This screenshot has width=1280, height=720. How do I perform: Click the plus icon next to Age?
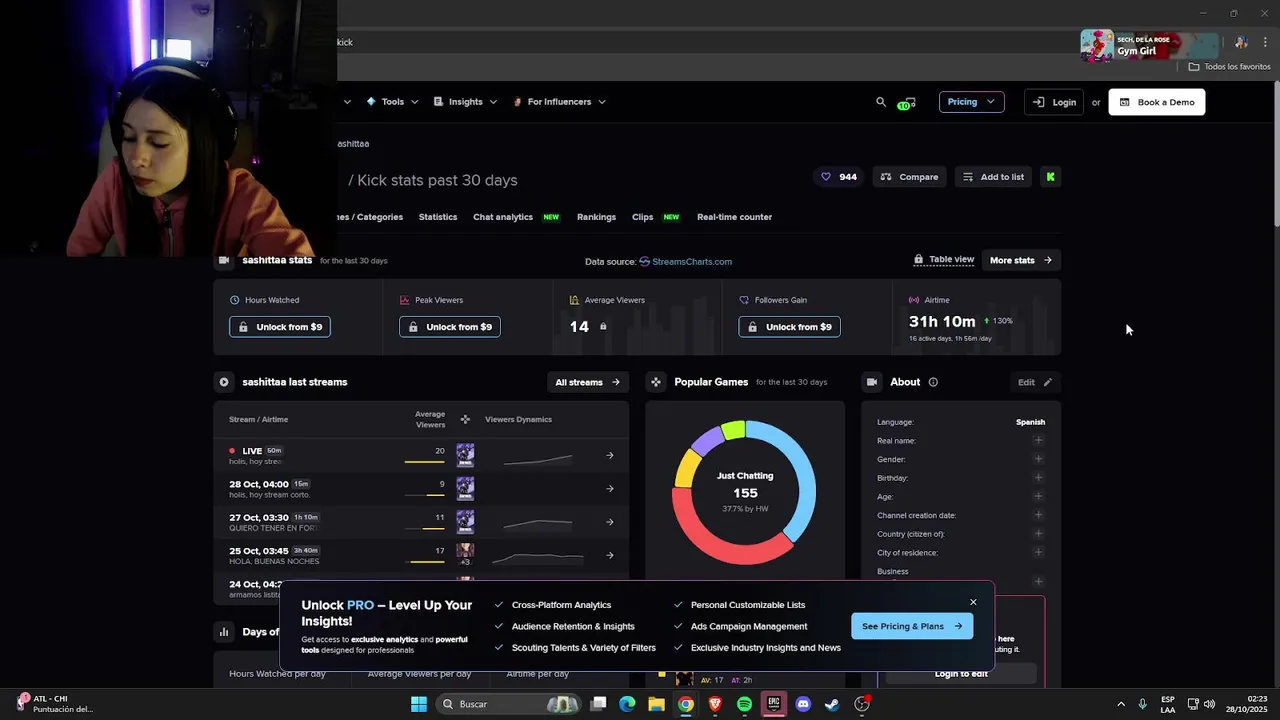(x=1038, y=496)
